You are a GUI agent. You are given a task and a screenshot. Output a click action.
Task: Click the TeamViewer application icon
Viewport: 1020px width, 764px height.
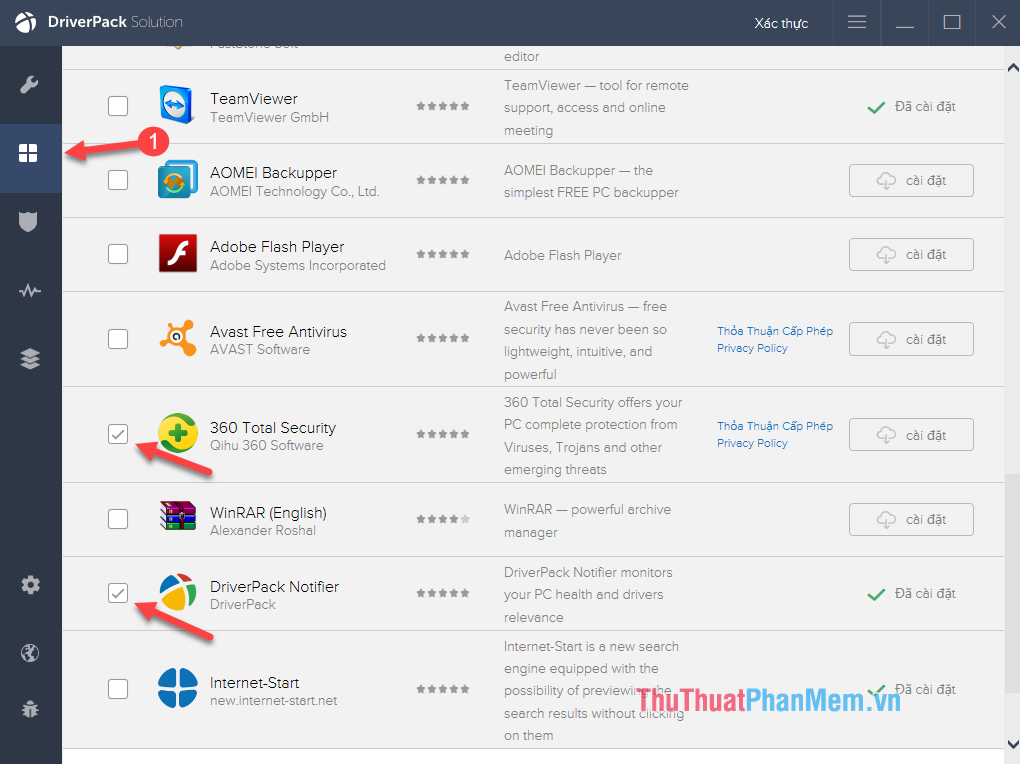point(177,106)
